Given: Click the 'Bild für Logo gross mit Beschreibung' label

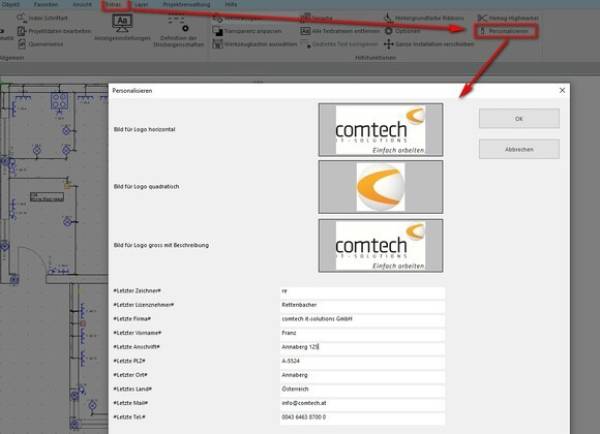Looking at the screenshot, I should click(161, 245).
